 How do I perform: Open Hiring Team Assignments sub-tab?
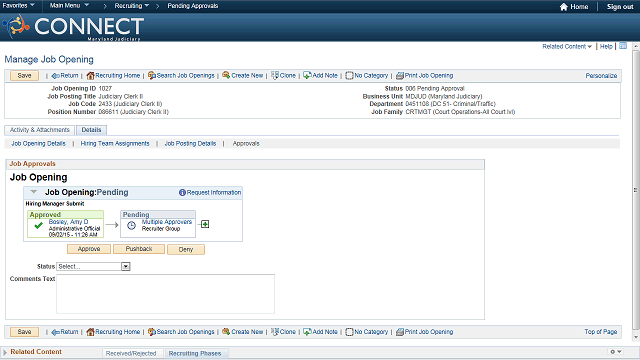click(115, 144)
